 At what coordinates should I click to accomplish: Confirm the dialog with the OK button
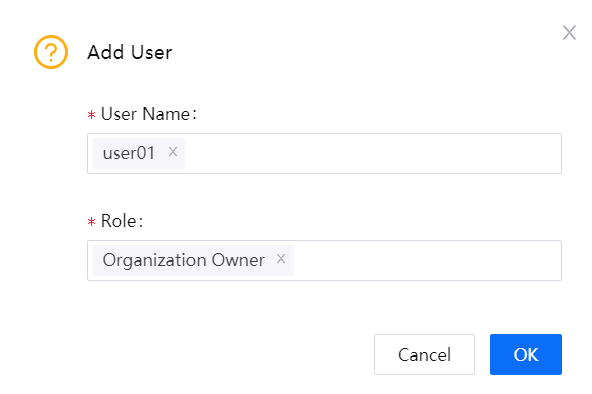tap(526, 354)
